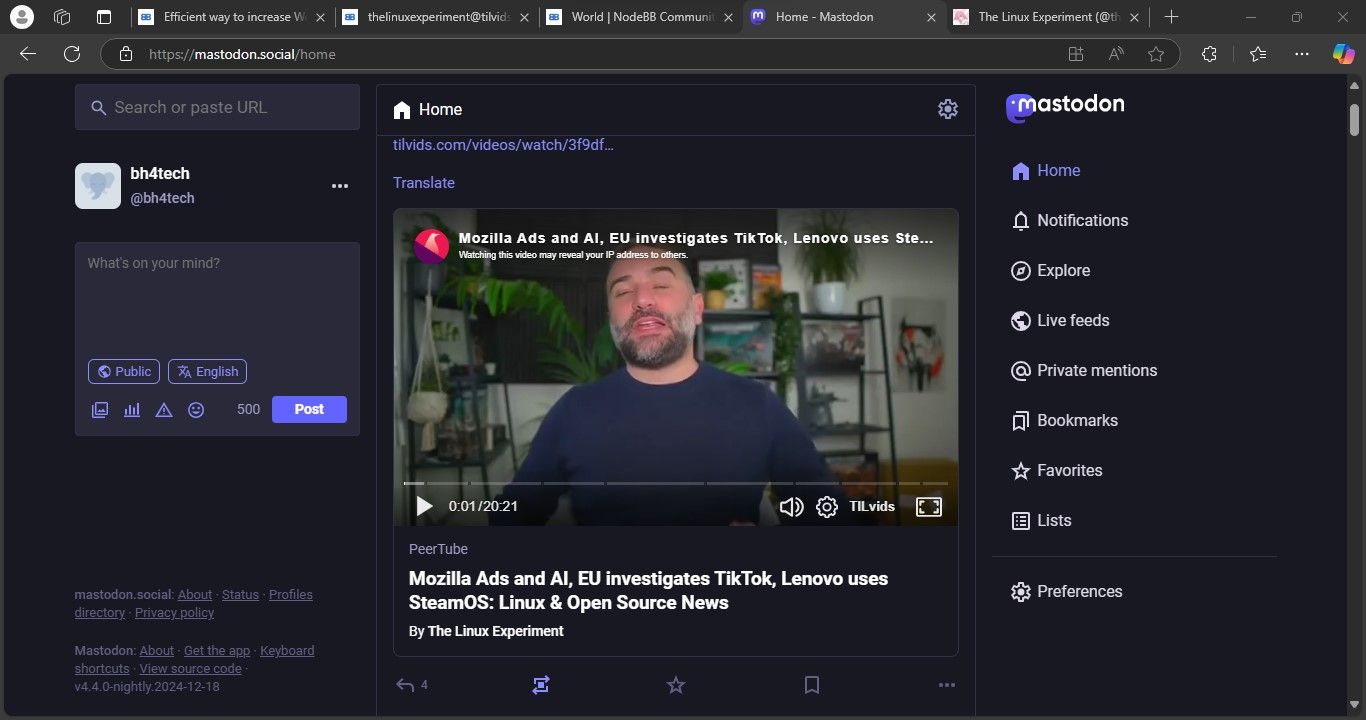Click the video channel avatar icon

click(432, 246)
